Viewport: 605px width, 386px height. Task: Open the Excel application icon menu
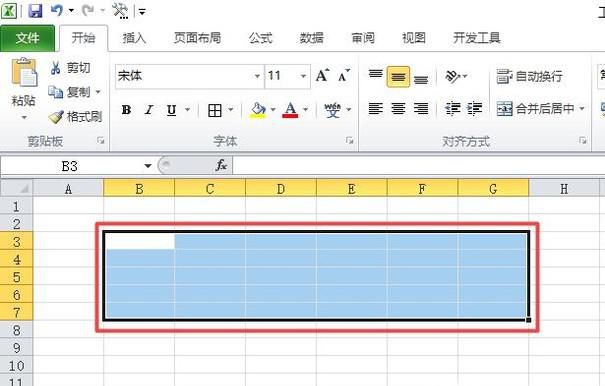8,10
